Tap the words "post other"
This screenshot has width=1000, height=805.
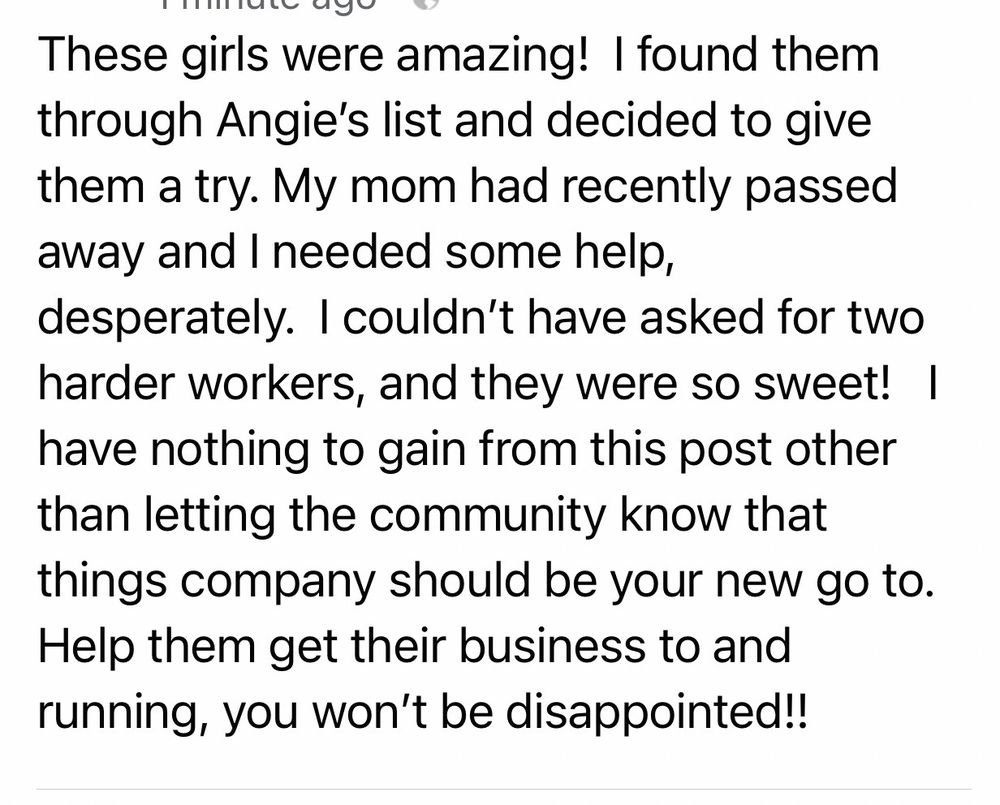[x=793, y=450]
